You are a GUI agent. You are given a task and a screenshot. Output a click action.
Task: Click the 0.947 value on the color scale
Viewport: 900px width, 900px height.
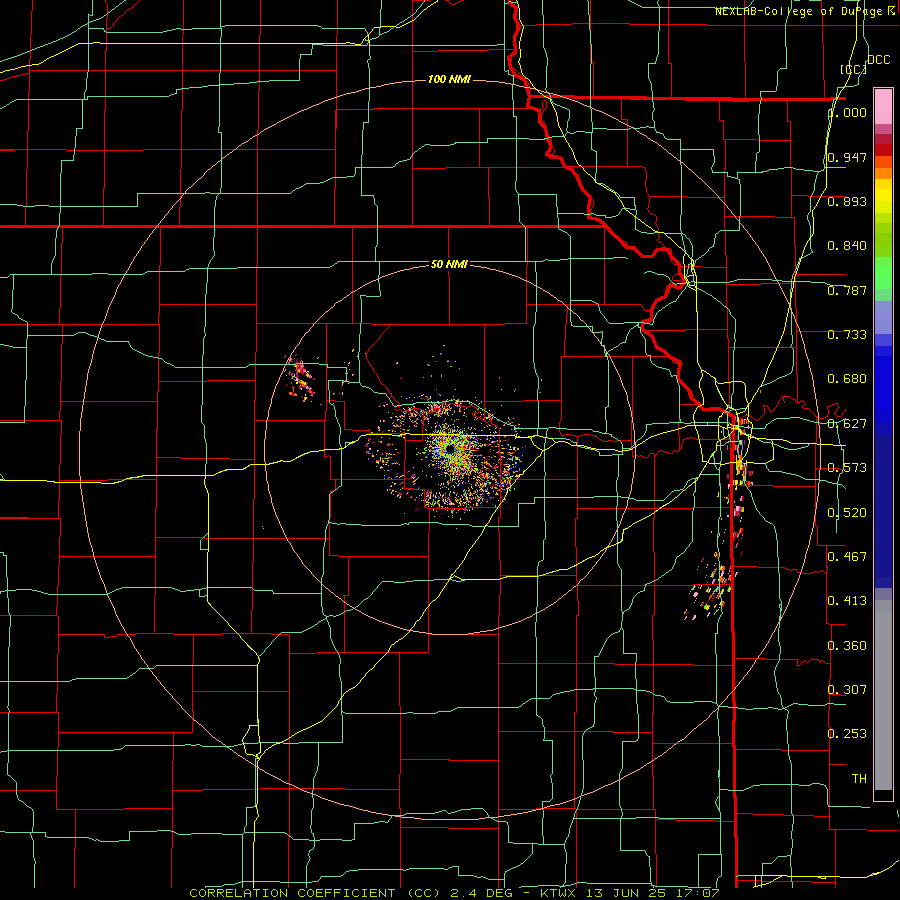point(847,157)
